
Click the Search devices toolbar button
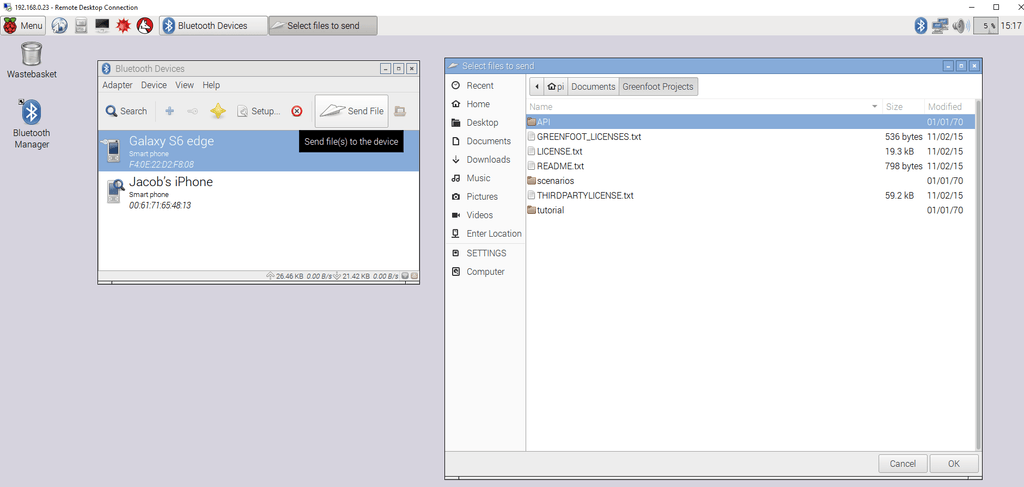pos(126,111)
